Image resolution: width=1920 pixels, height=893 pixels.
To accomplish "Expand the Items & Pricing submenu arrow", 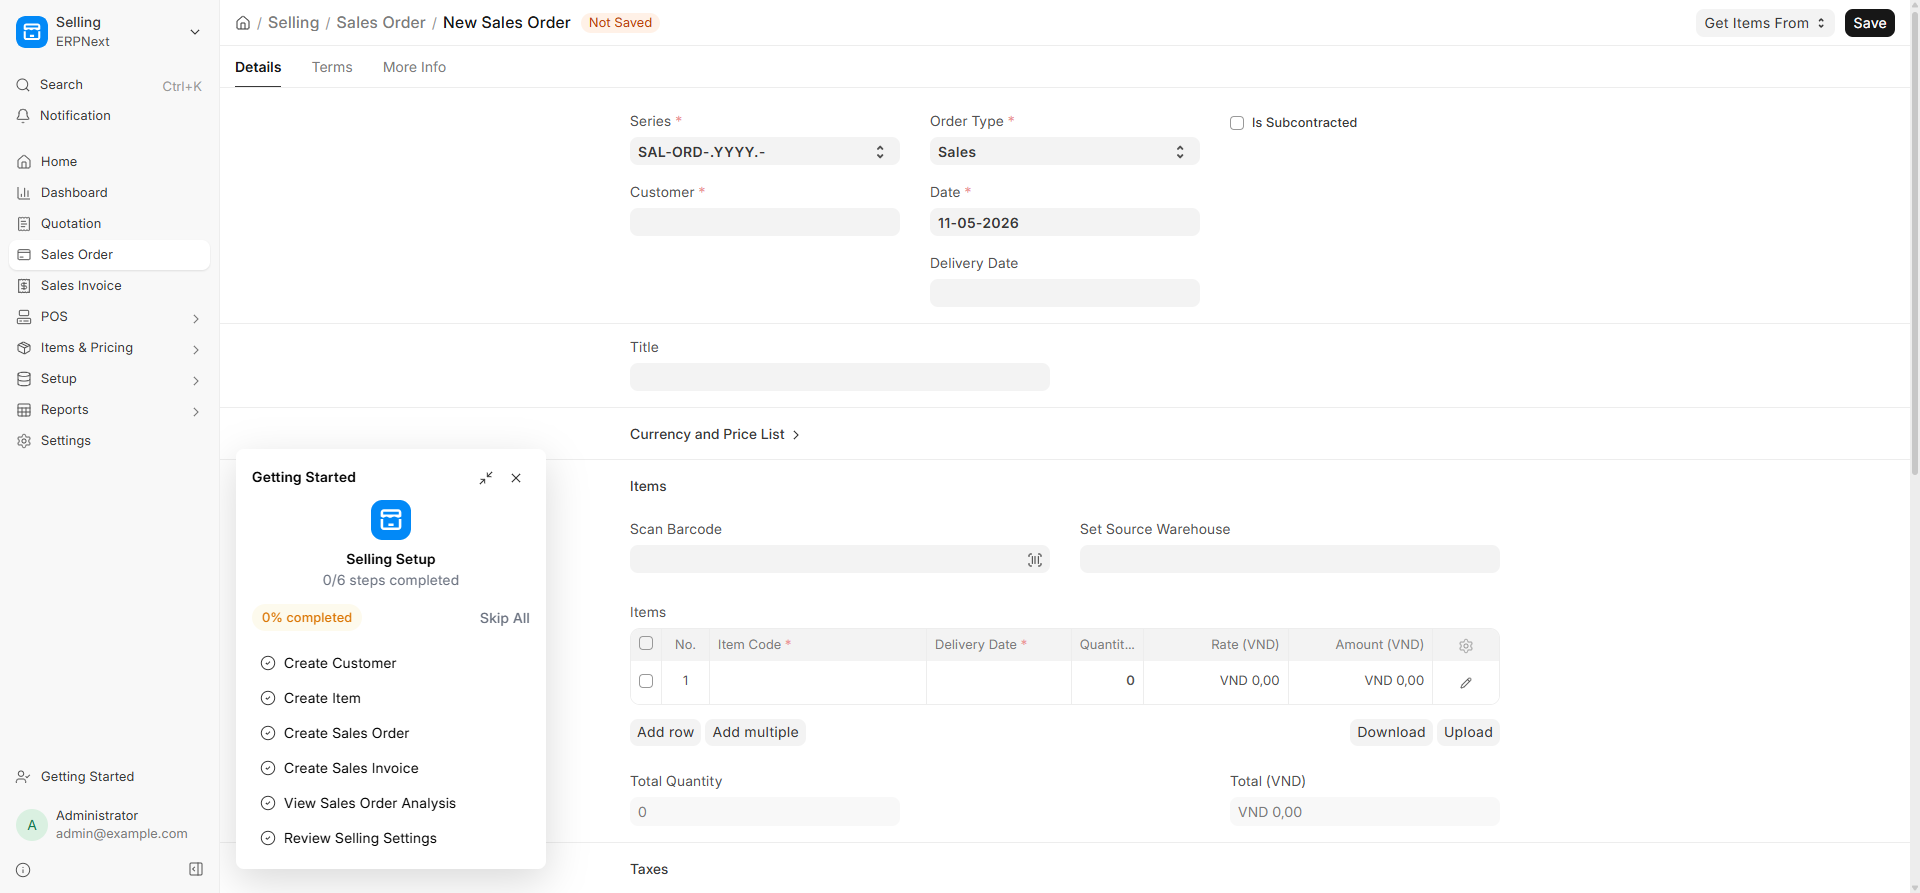I will [196, 350].
